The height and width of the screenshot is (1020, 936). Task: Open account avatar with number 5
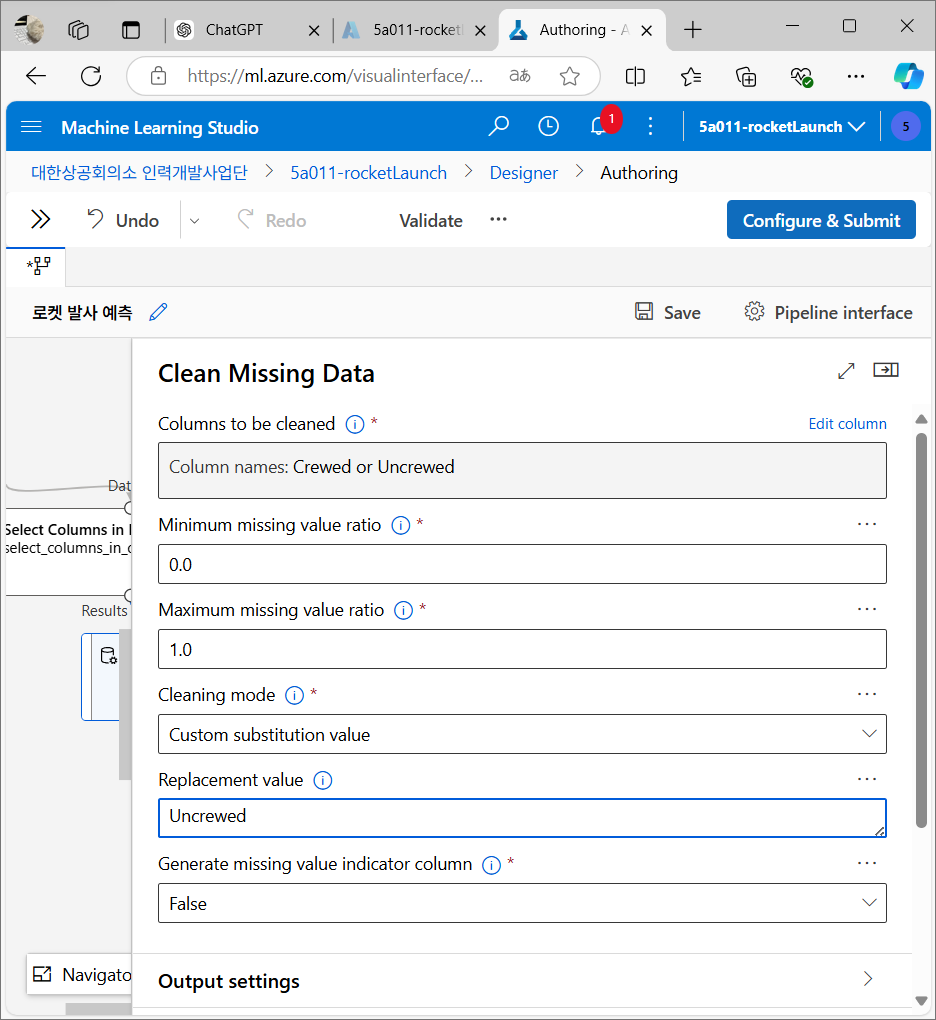[905, 126]
